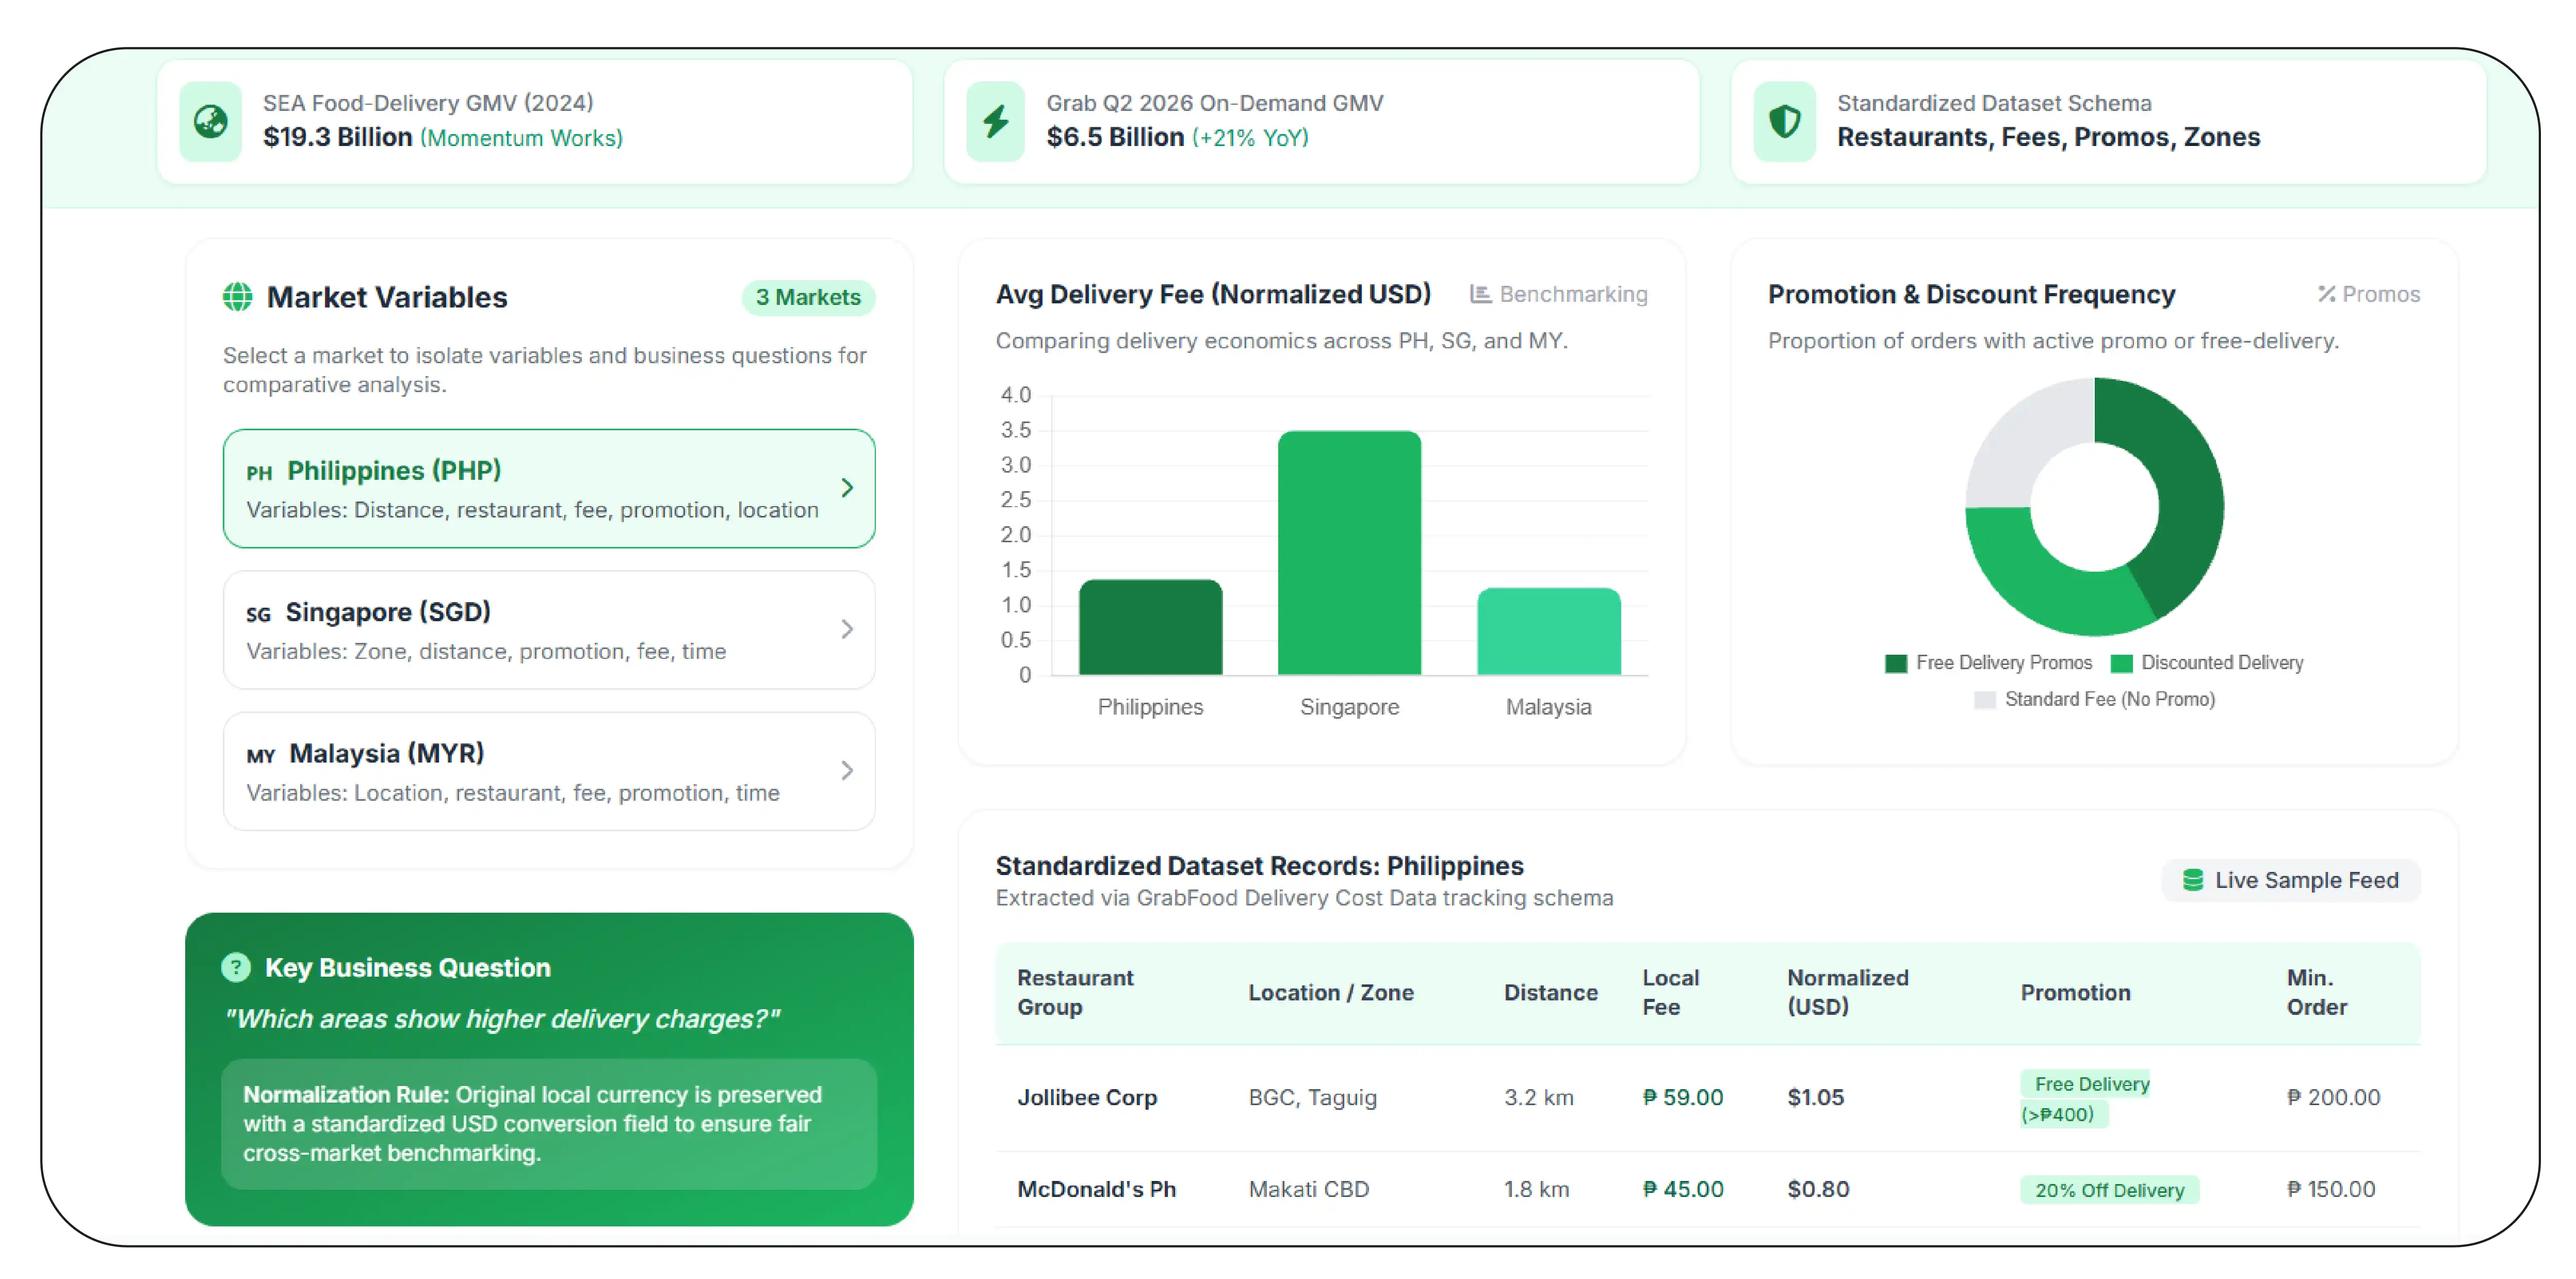Click the Free Delivery (>₱400) promo tag
This screenshot has width=2576, height=1279.
click(2086, 1099)
